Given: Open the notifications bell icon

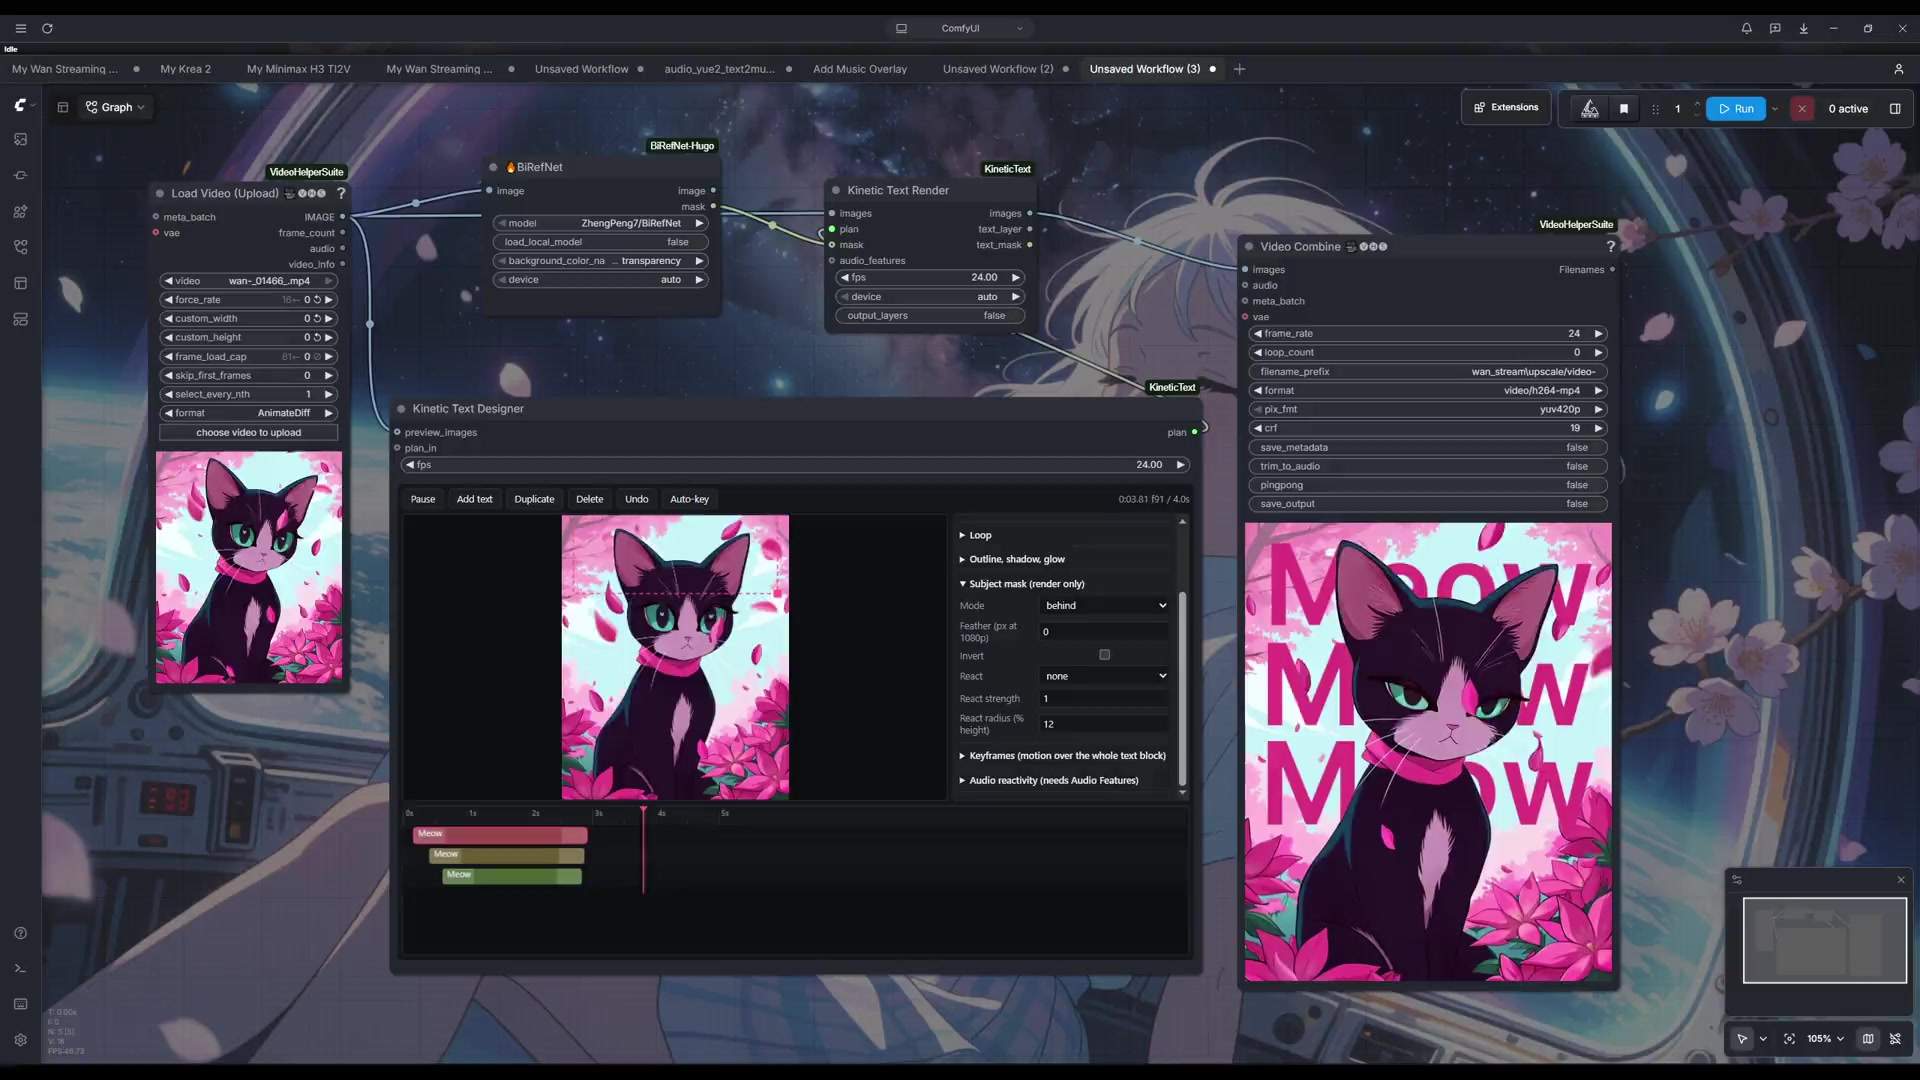Looking at the screenshot, I should click(x=1746, y=28).
